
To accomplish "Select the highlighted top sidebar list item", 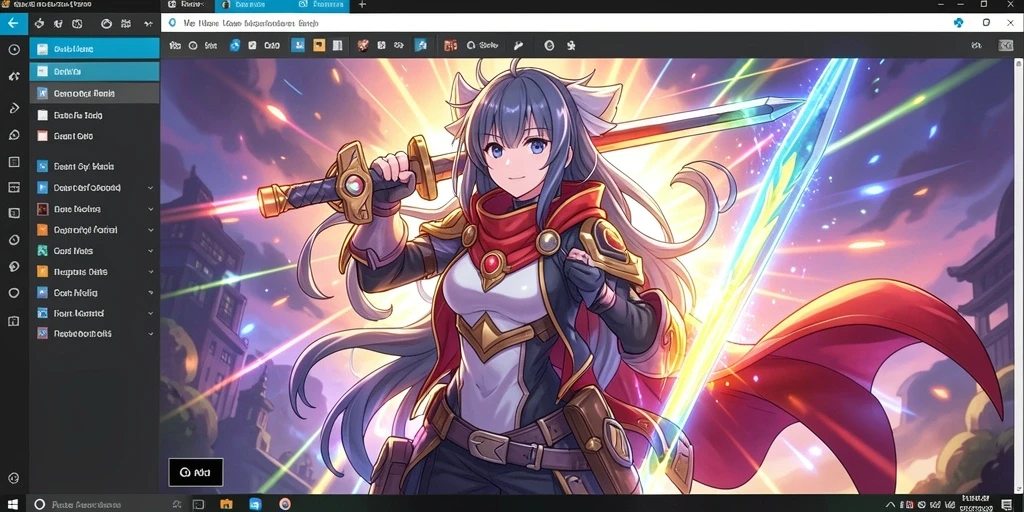I will (94, 49).
